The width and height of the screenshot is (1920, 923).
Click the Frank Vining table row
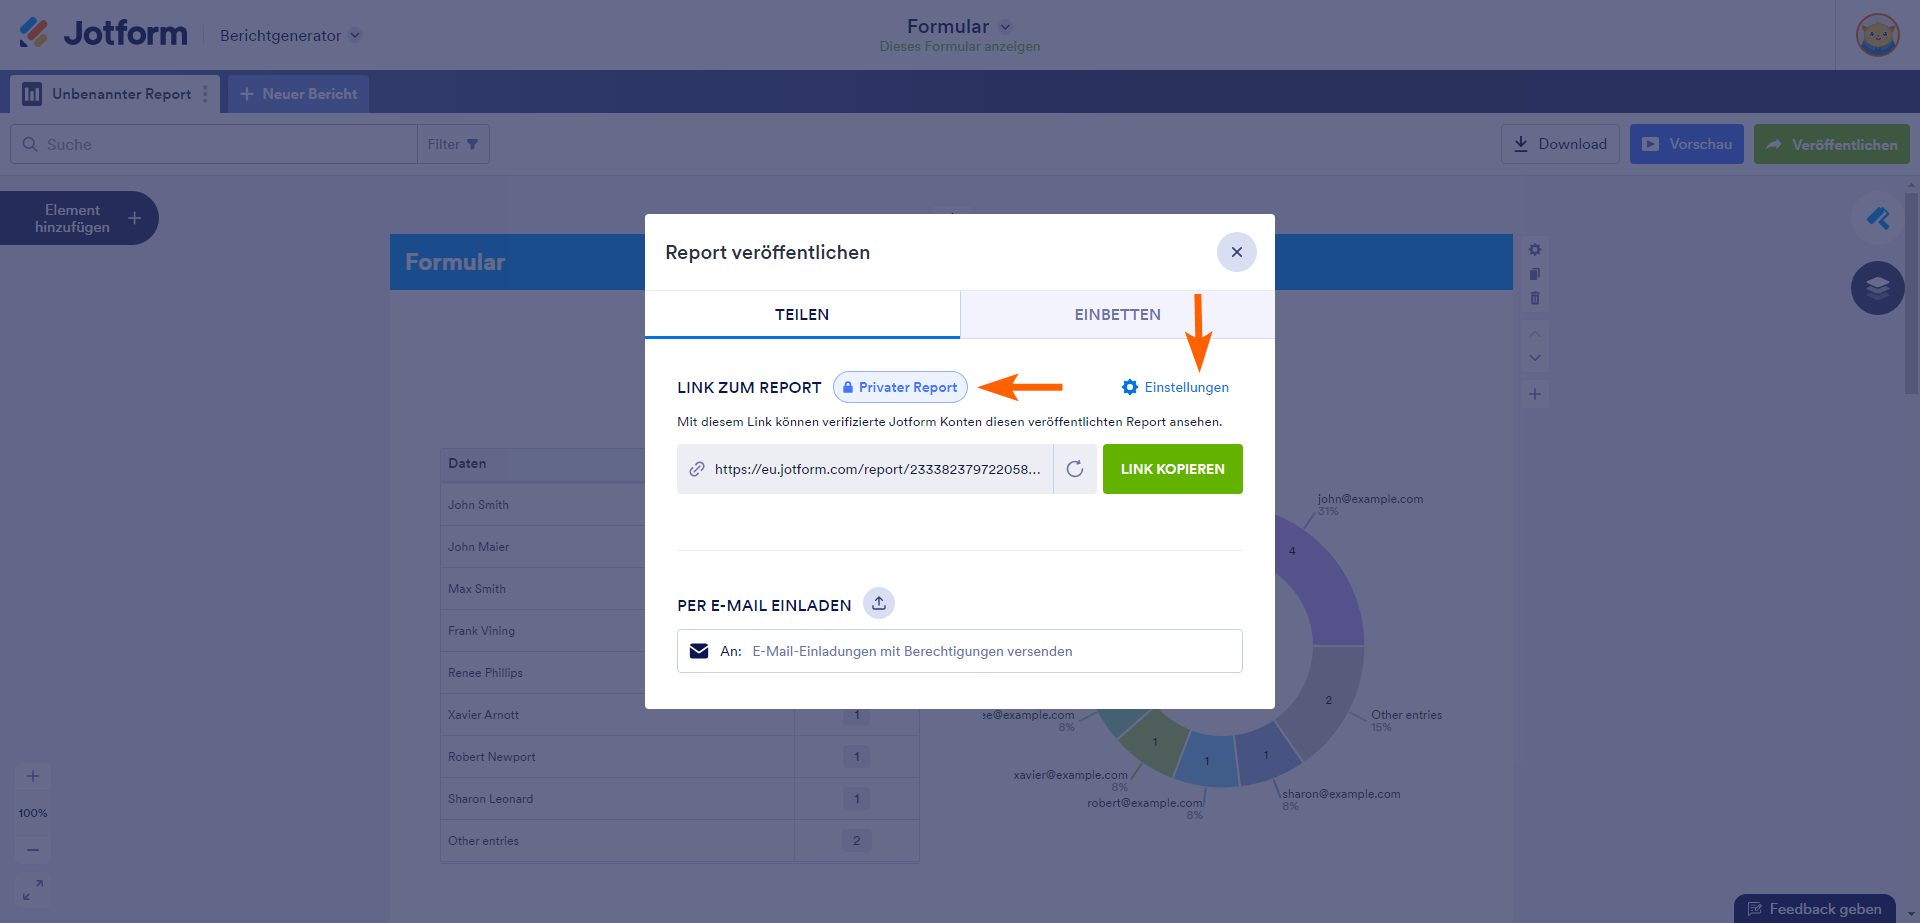coord(680,631)
